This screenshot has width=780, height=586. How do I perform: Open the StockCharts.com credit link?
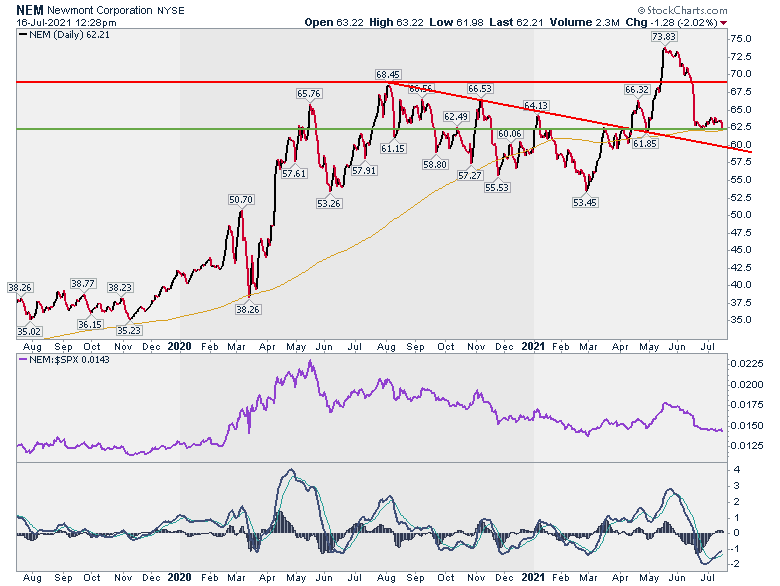[682, 10]
